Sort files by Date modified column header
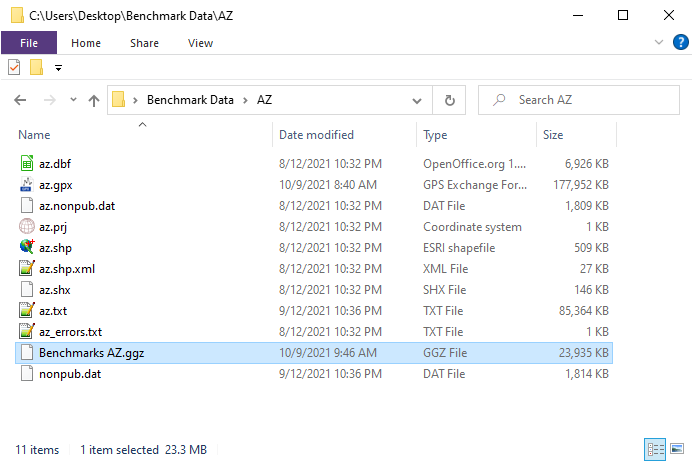The width and height of the screenshot is (693, 462). pos(316,135)
